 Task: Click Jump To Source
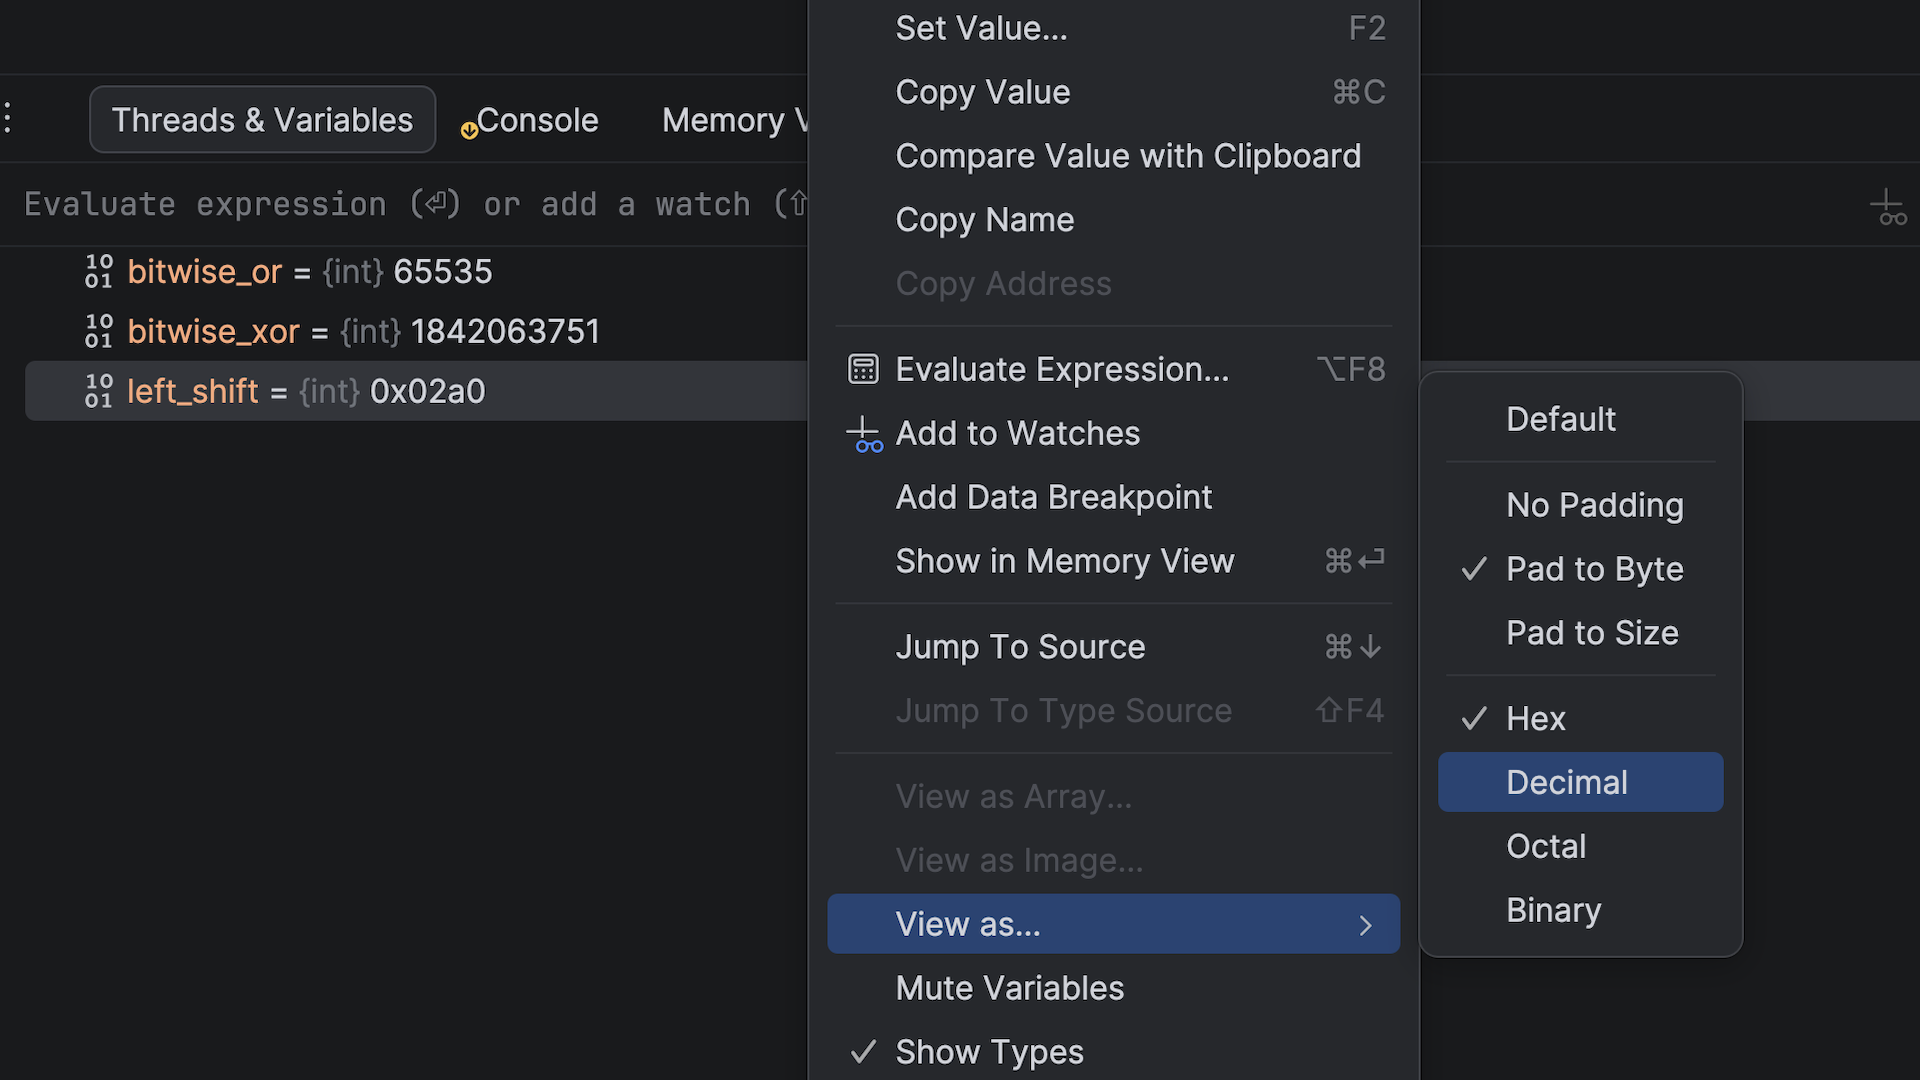1019,647
